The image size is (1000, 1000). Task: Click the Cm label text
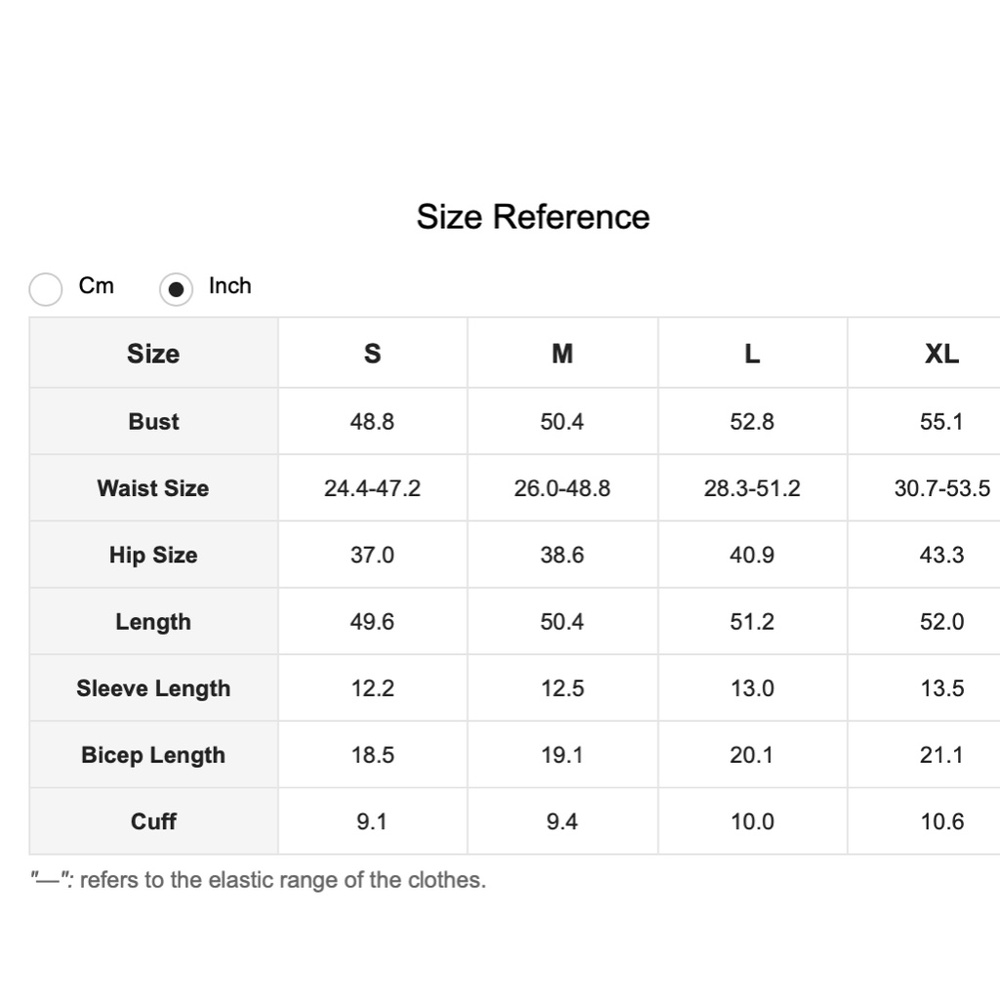[x=96, y=286]
